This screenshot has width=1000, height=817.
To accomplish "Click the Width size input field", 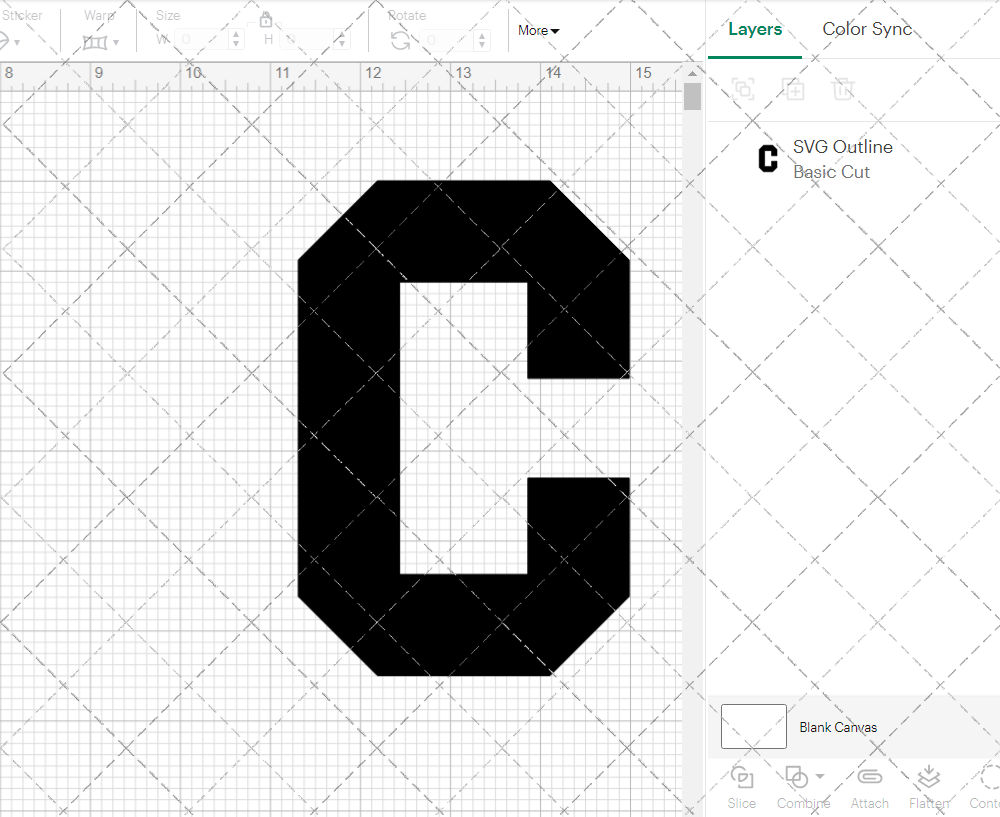I will 201,40.
